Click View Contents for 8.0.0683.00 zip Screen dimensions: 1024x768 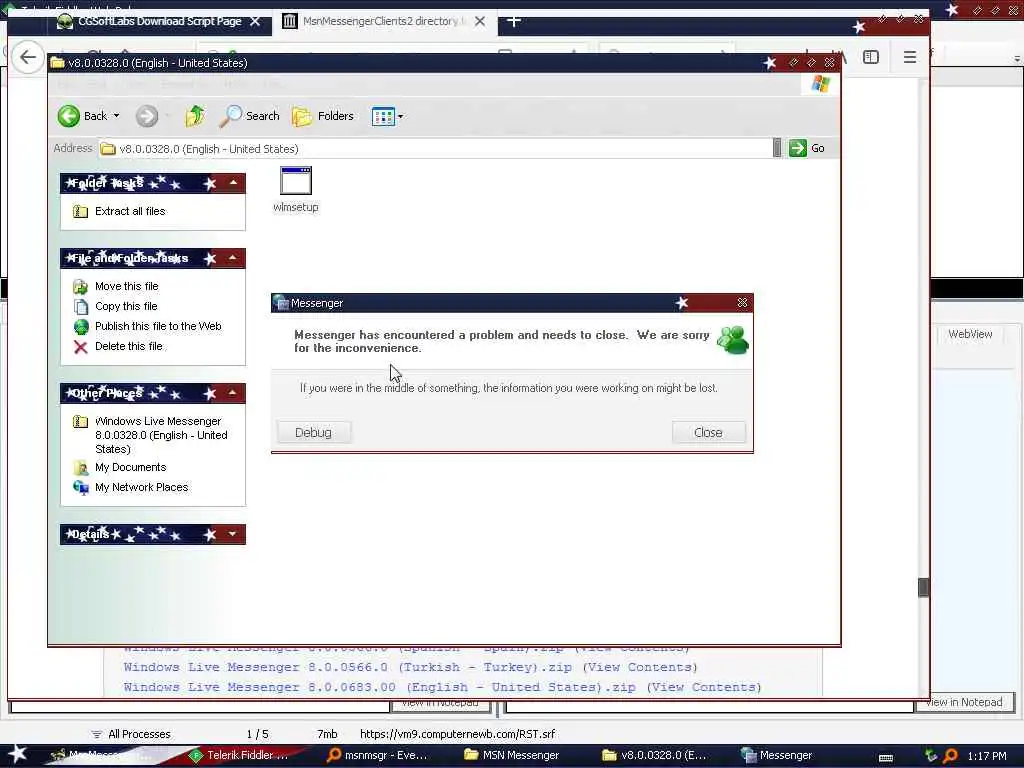(704, 687)
